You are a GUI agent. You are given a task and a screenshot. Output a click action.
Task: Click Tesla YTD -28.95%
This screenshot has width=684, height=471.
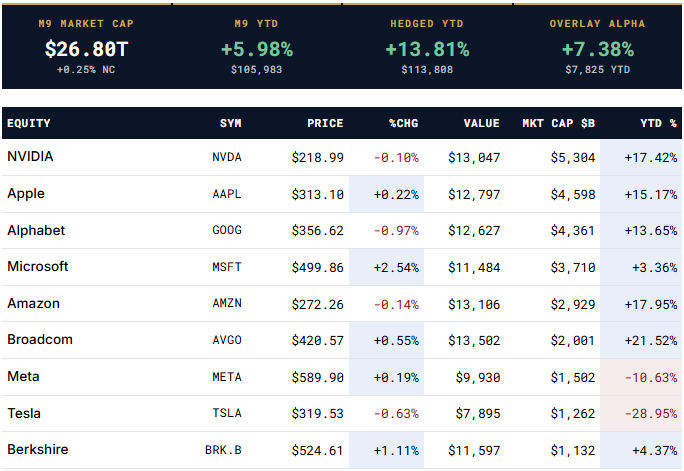(651, 413)
